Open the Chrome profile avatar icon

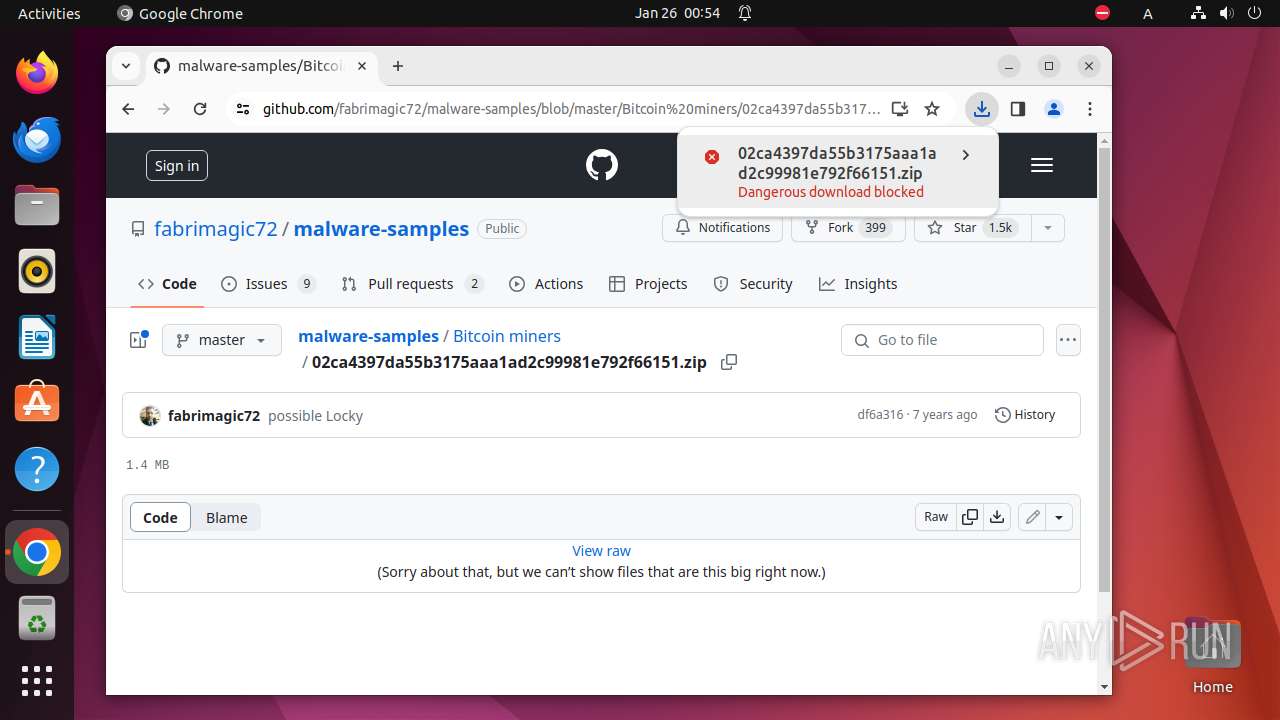(x=1054, y=109)
